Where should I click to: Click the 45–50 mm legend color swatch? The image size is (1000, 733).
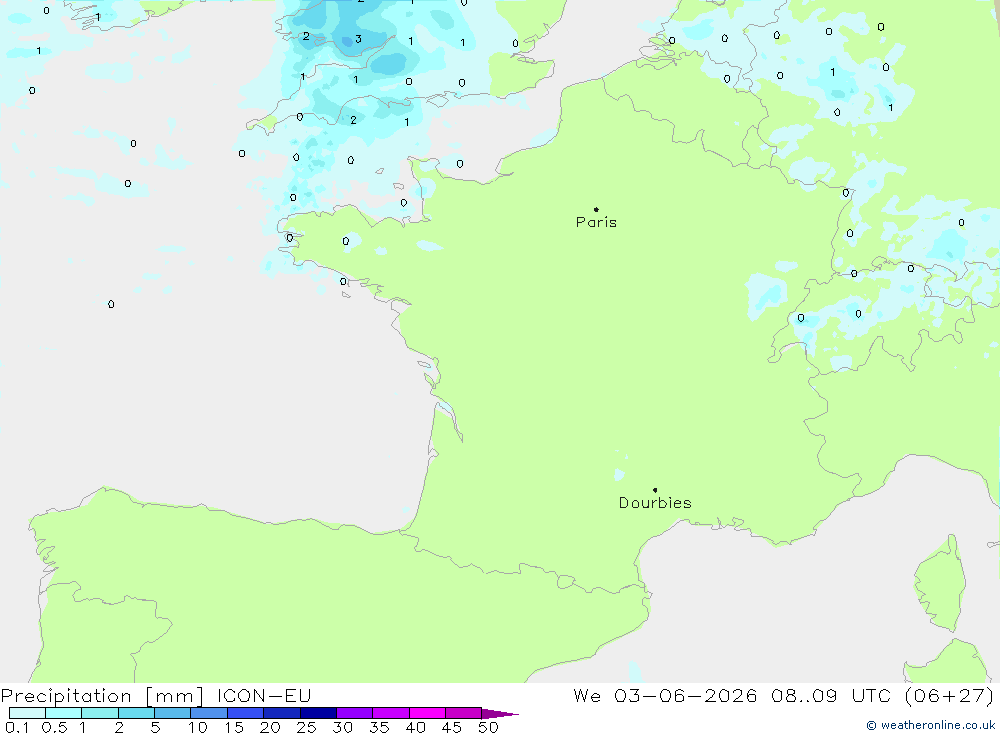coord(464,713)
